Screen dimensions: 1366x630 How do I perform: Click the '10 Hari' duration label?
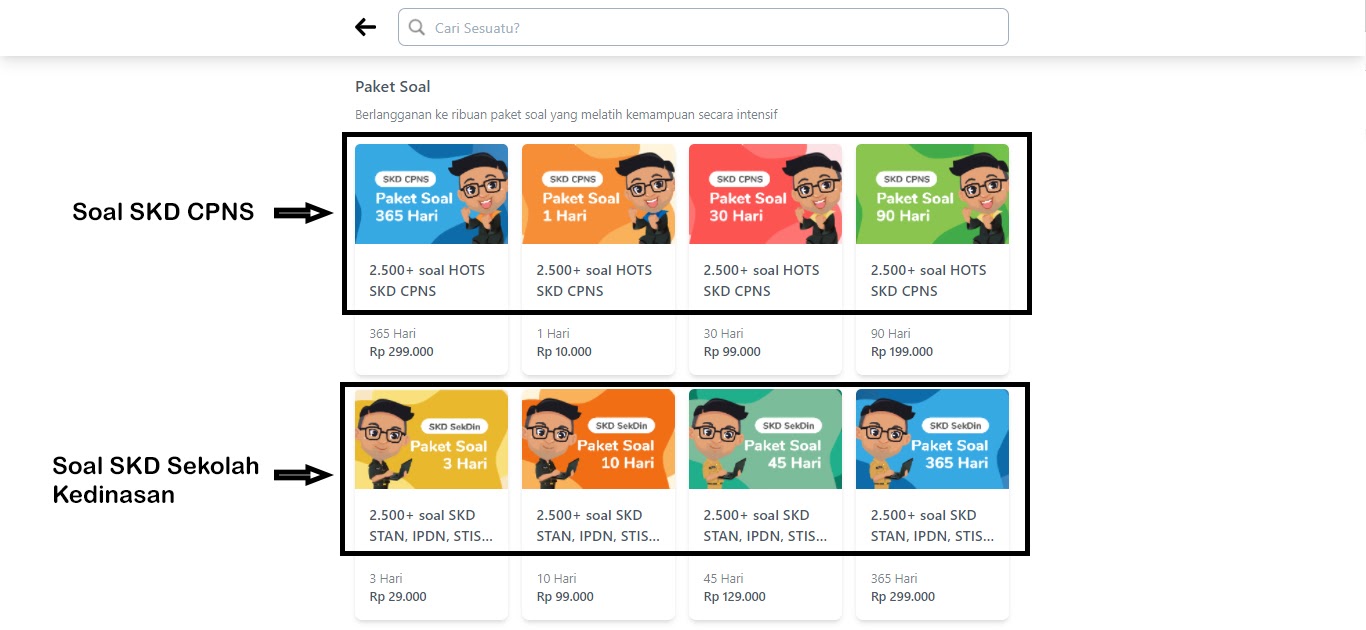[x=556, y=579]
